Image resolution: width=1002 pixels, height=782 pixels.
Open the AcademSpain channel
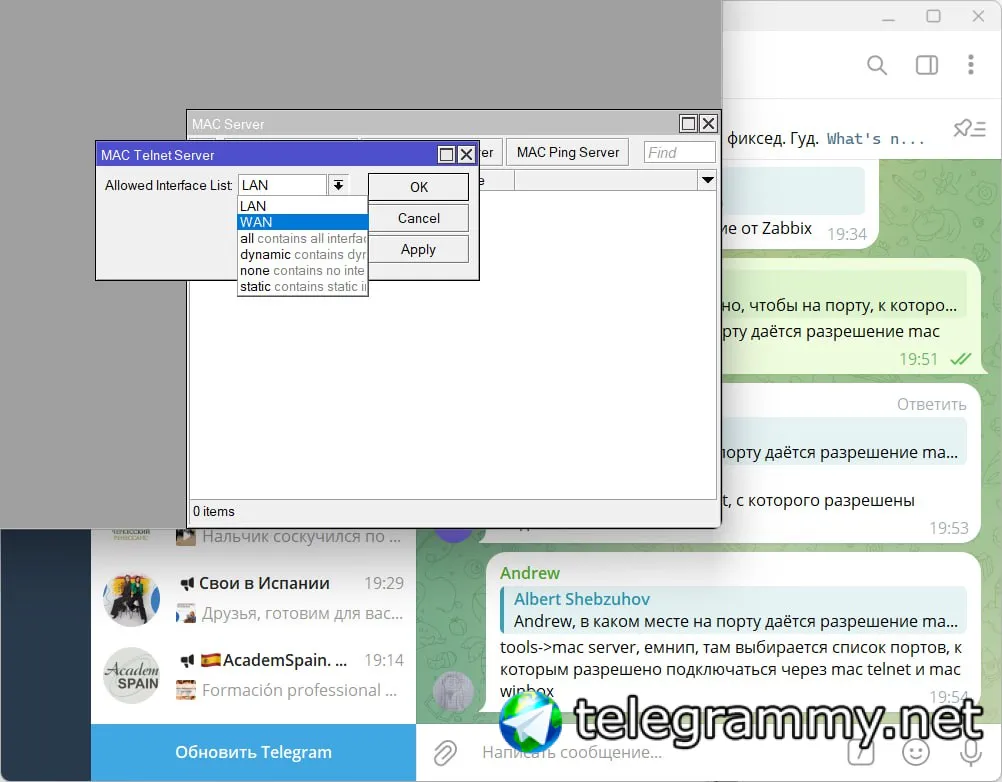click(x=253, y=675)
